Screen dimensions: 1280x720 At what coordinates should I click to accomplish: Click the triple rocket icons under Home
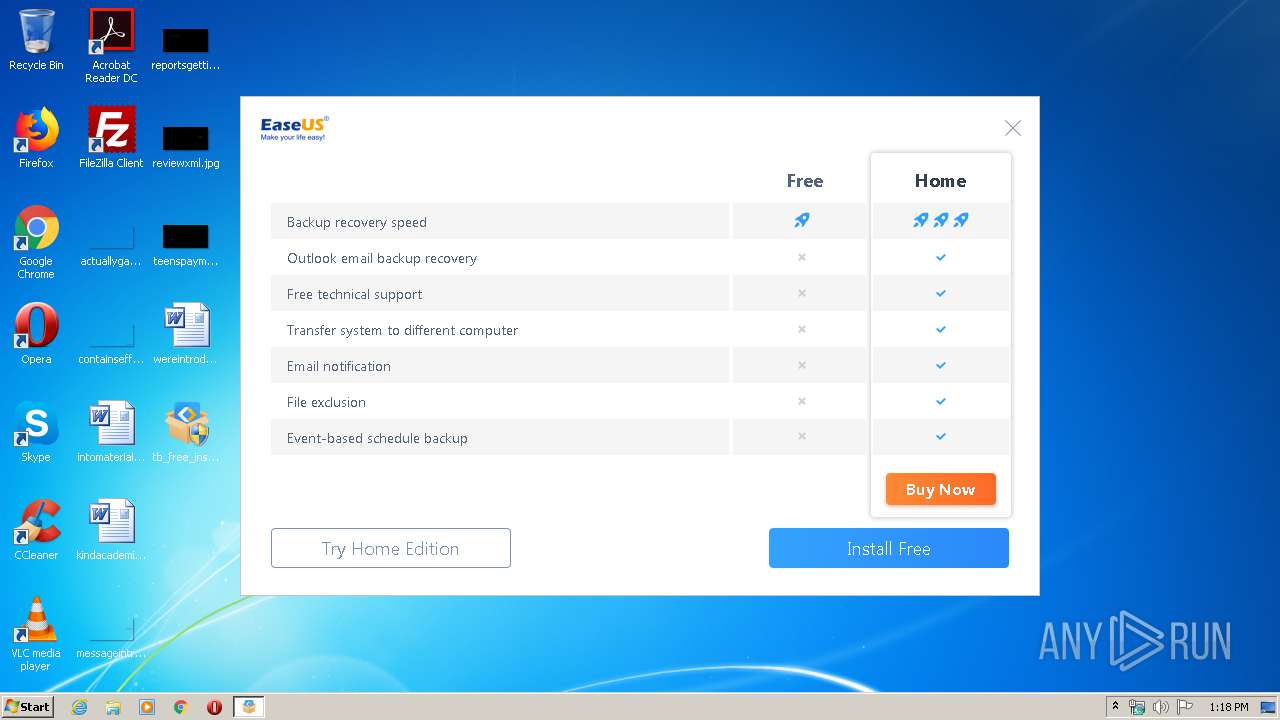940,220
